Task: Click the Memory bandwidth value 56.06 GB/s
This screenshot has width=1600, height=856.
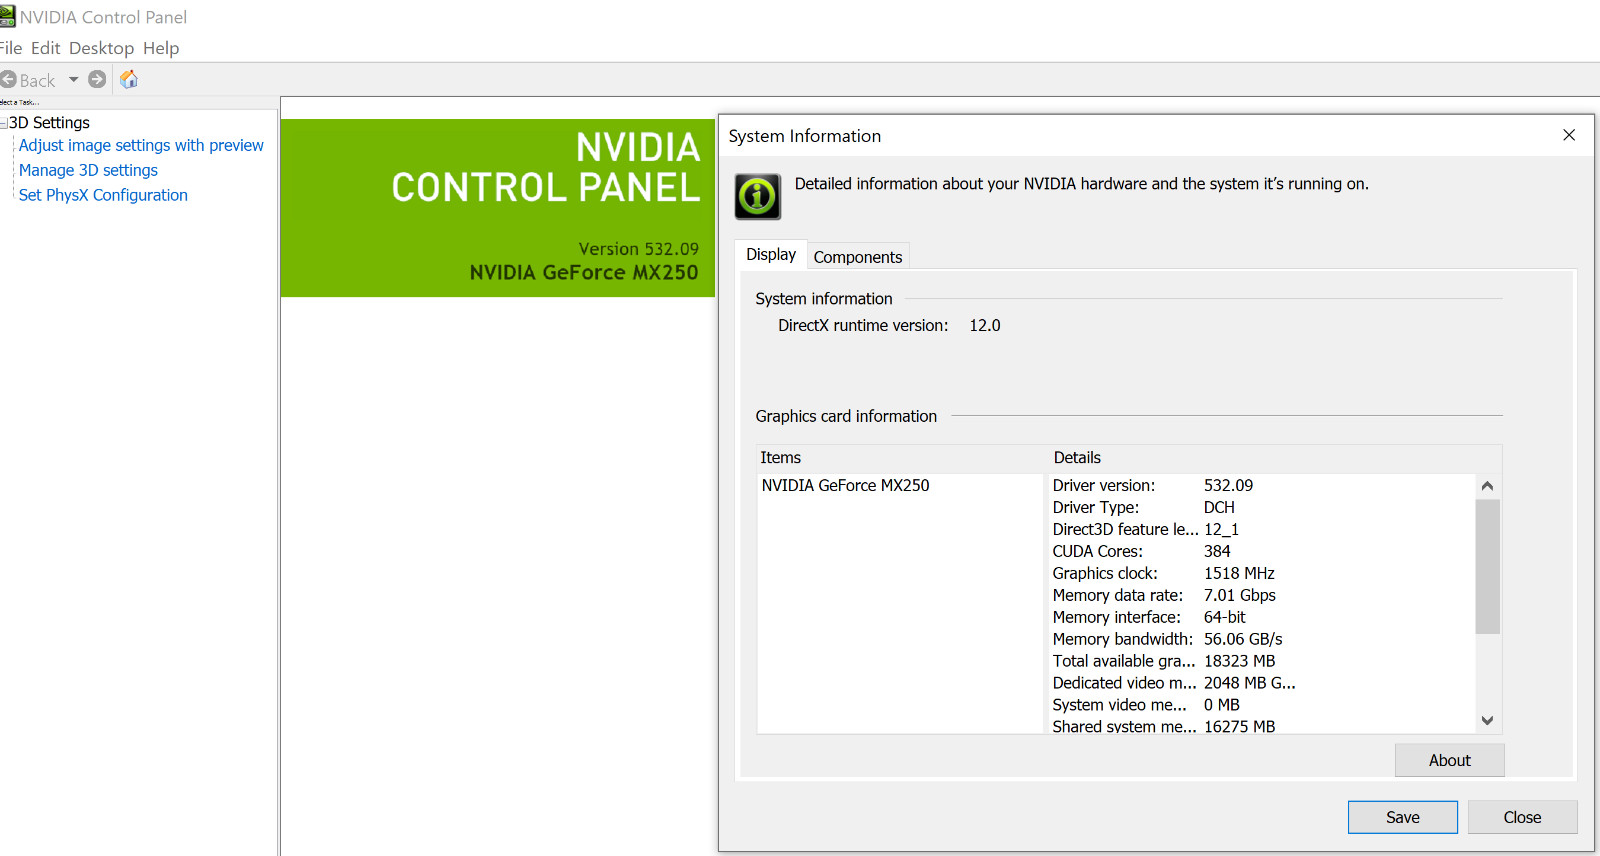Action: click(1243, 640)
